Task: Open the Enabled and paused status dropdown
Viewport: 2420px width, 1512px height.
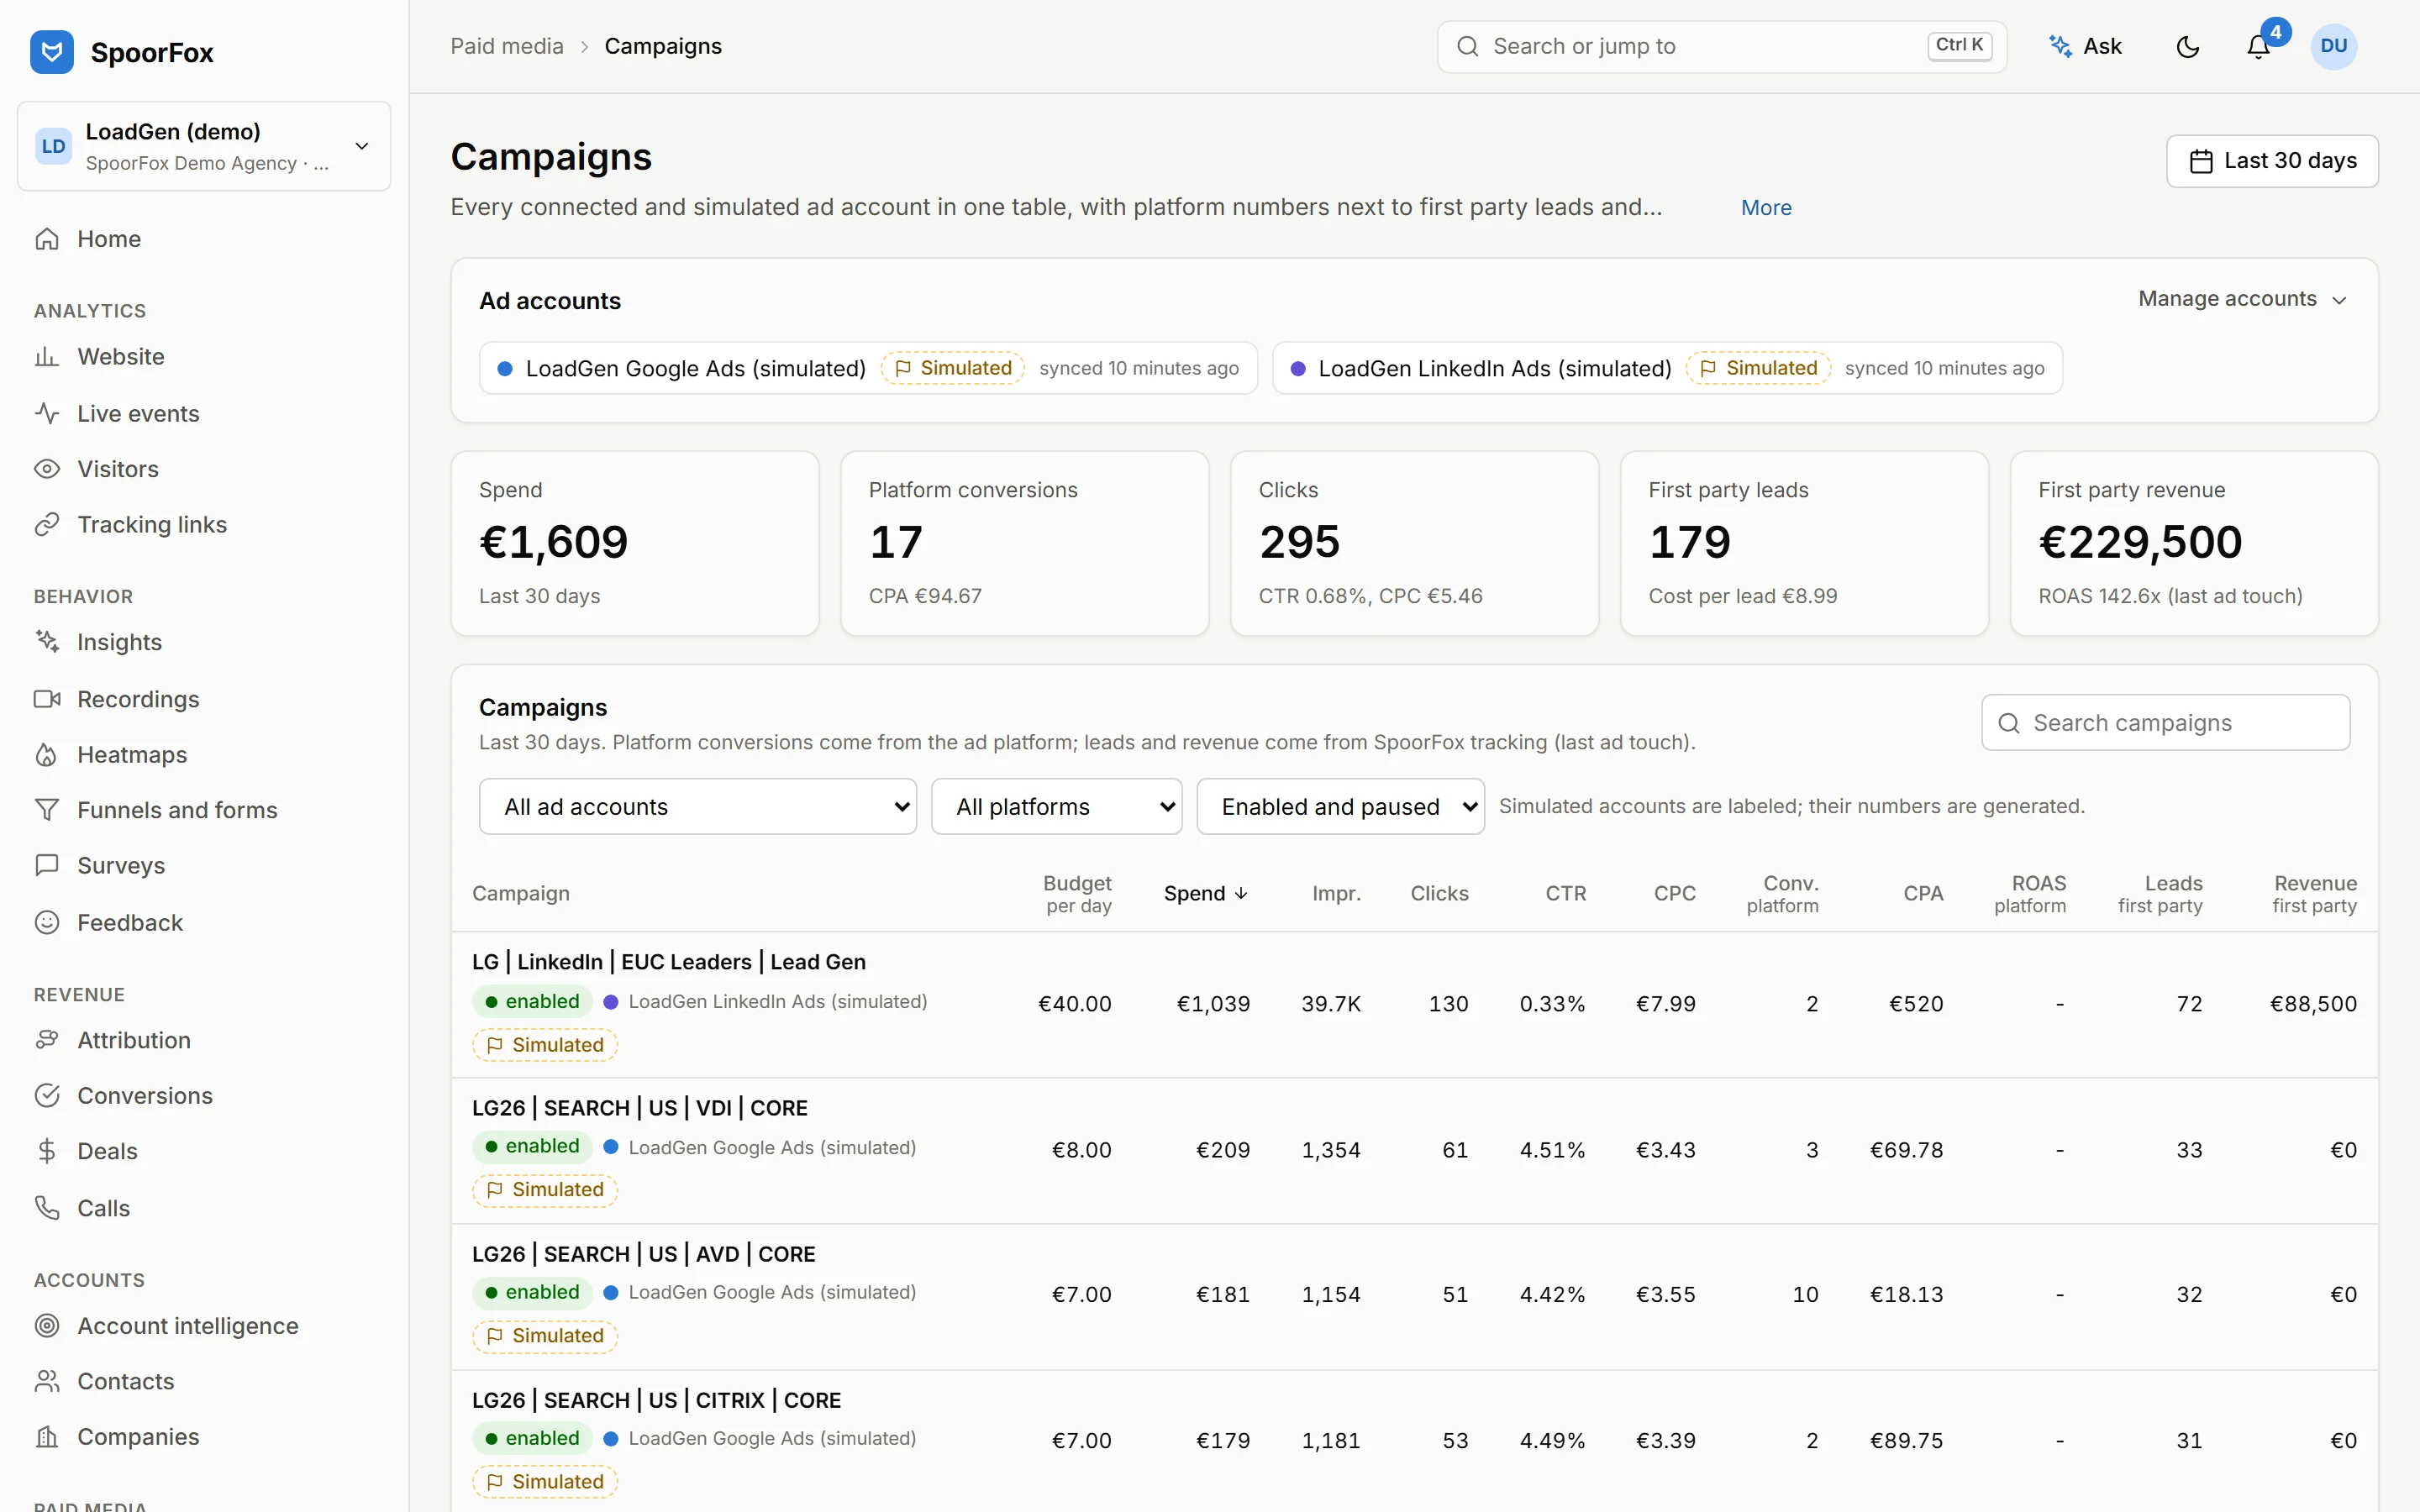Action: 1340,806
